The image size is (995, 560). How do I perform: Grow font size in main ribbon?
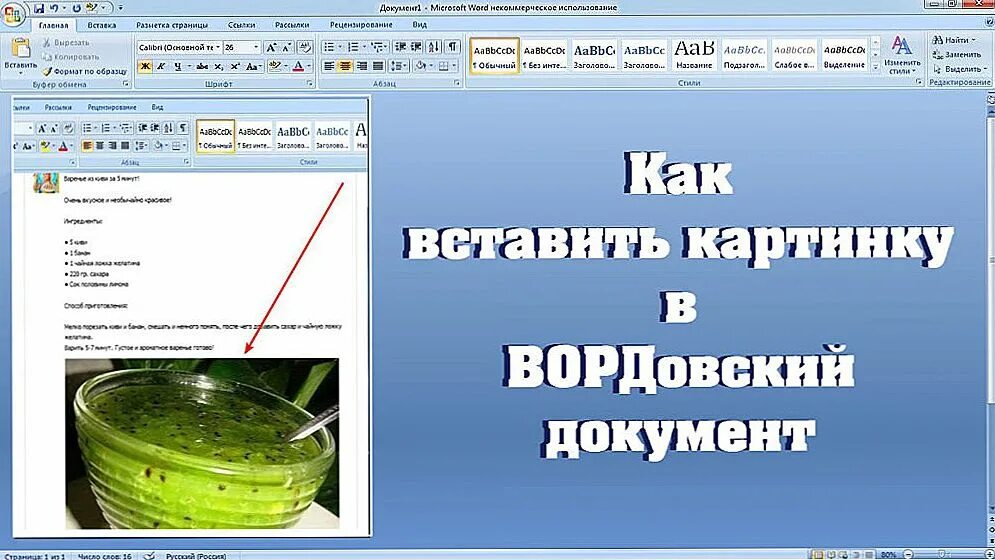pos(271,48)
